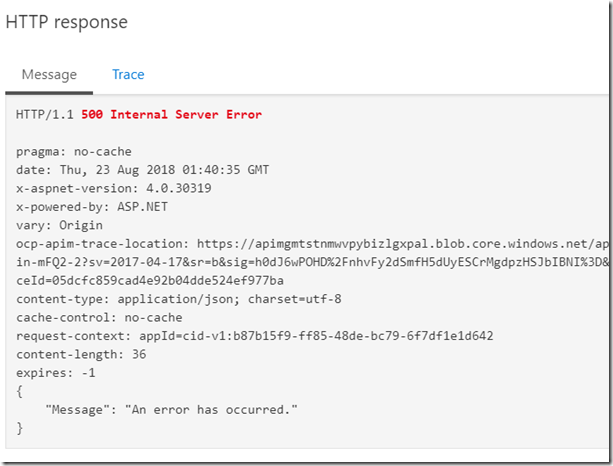Click the 500 Internal Server Error status
Viewport: 613px width, 466px height.
(172, 115)
